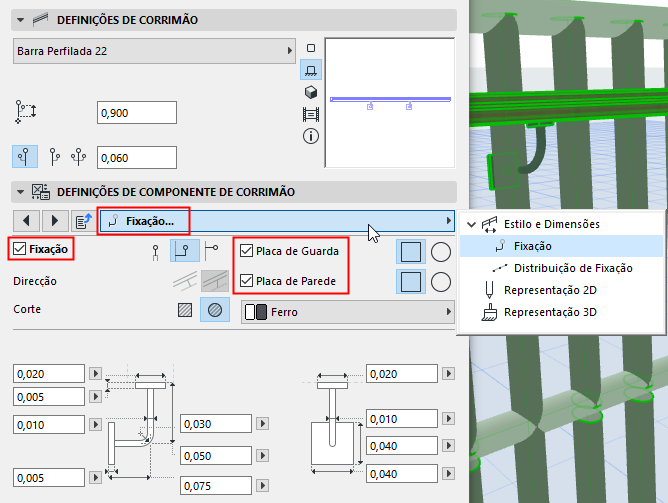
Task: Select Fixação in the popup menu
Action: (561, 246)
